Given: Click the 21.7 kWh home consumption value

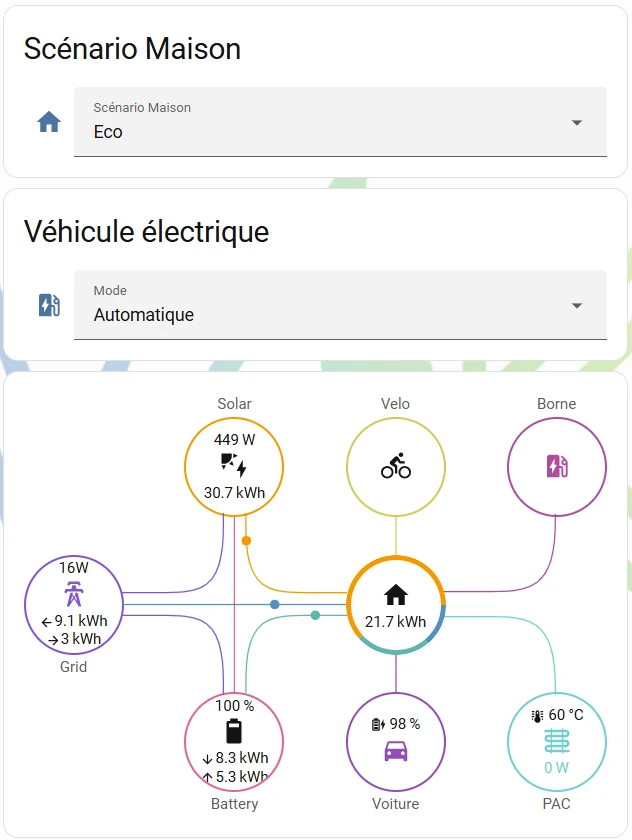Looking at the screenshot, I should [x=396, y=621].
